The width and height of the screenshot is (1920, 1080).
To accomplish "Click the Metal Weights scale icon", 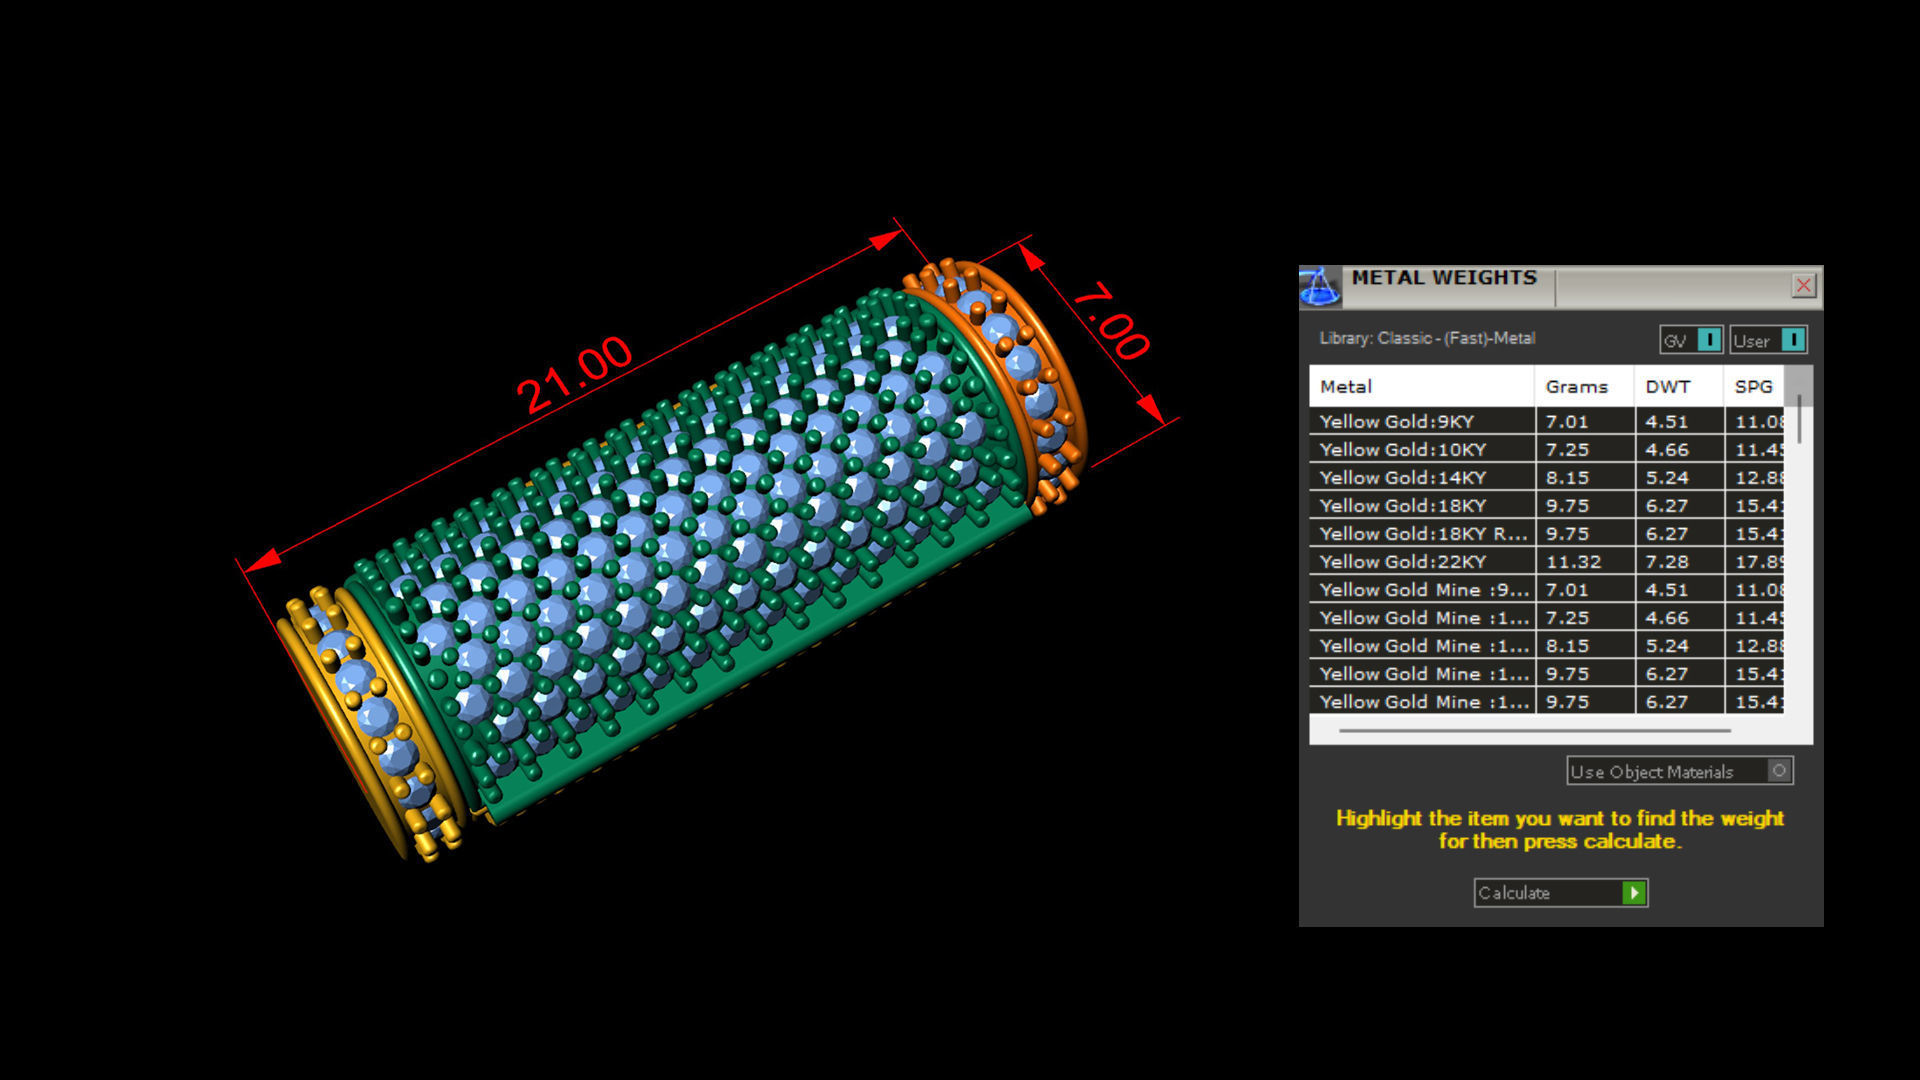I will [1320, 286].
